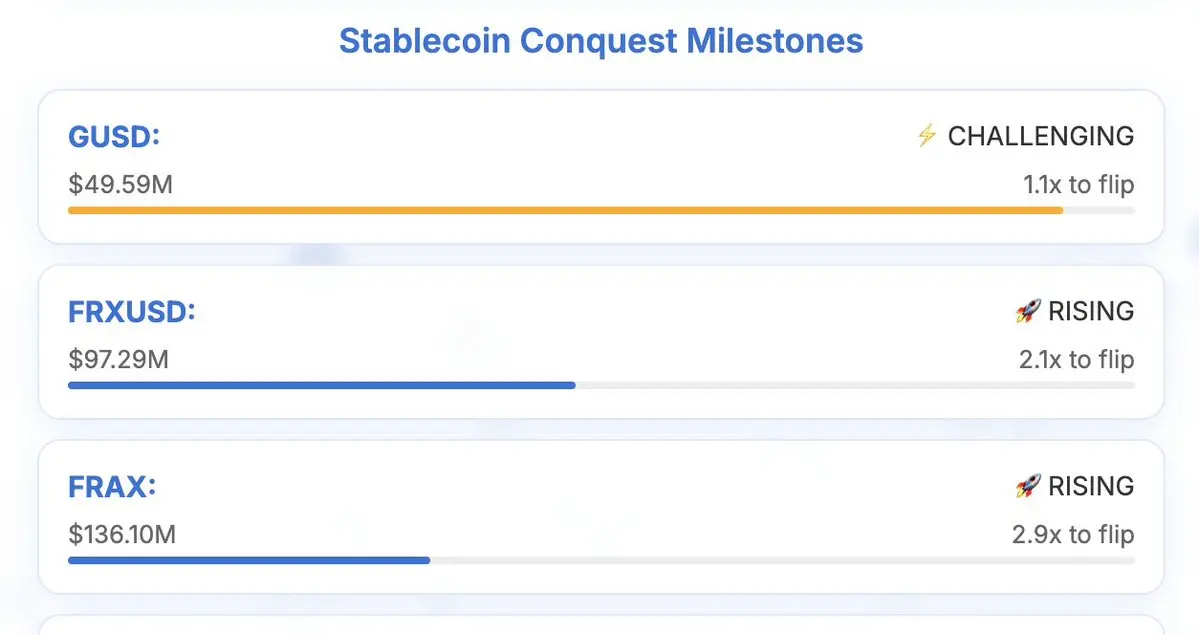Viewport: 1199px width, 635px height.
Task: Click the blue FRXUSD progress bar
Action: pos(321,385)
